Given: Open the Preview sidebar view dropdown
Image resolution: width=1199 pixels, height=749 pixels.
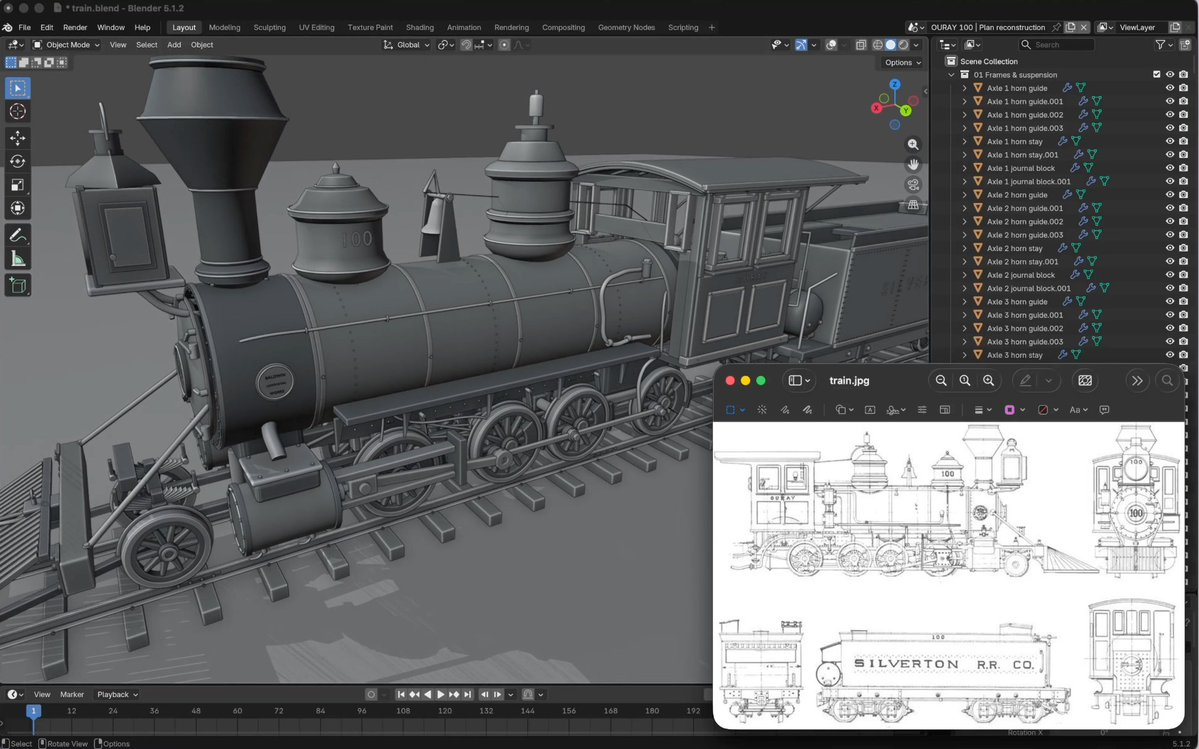Looking at the screenshot, I should [799, 381].
